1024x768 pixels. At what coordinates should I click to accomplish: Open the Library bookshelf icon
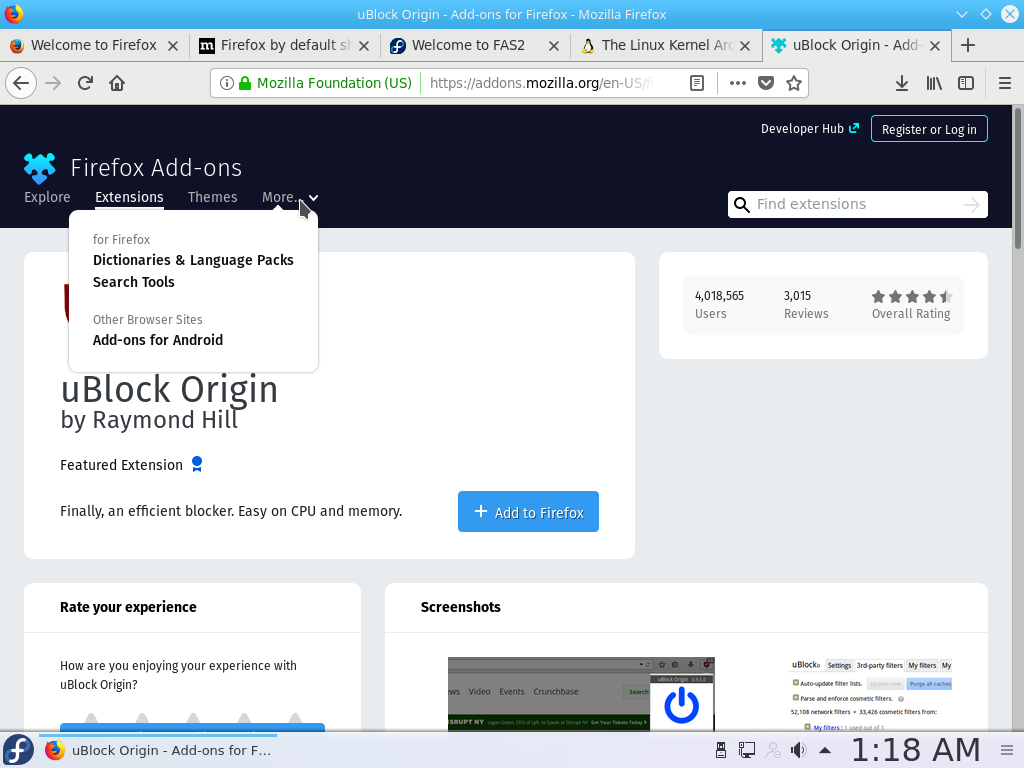[934, 83]
